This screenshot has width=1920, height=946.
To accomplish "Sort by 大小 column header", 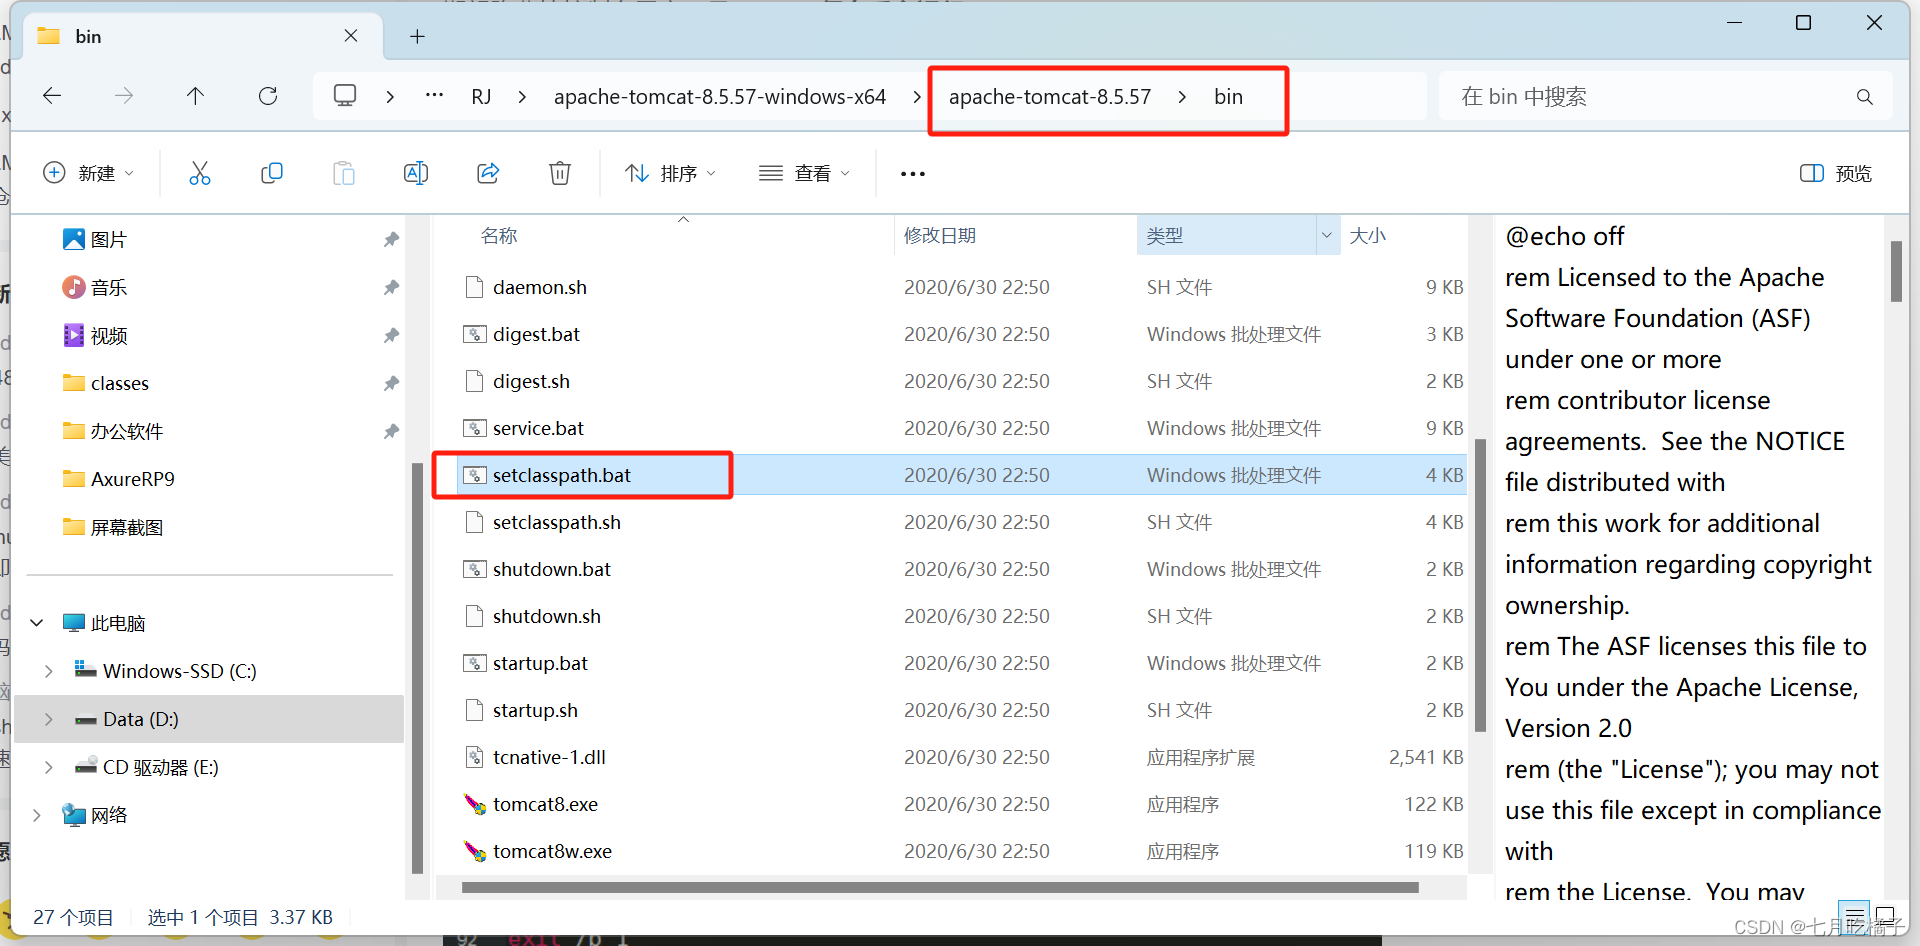I will (1367, 236).
